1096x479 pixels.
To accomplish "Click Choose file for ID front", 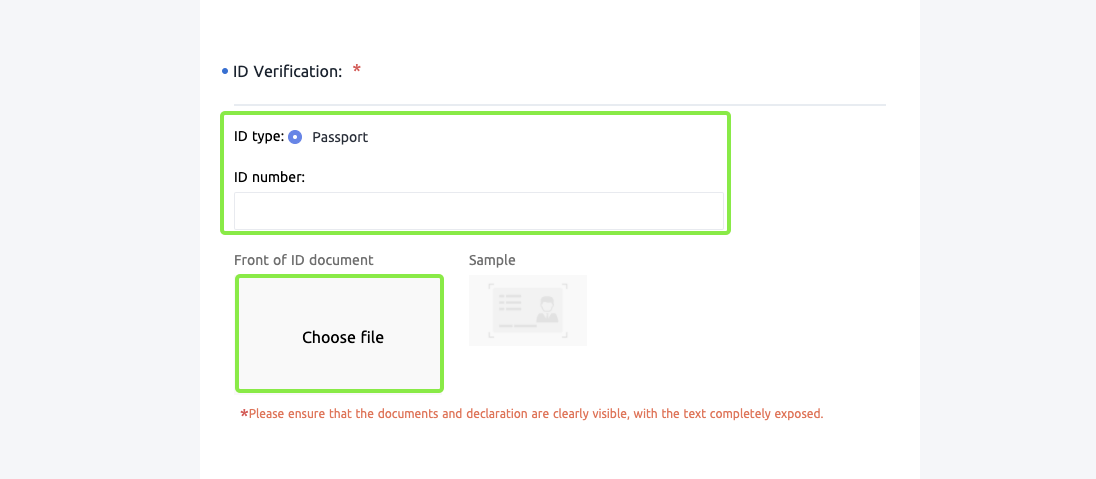I will tap(340, 335).
